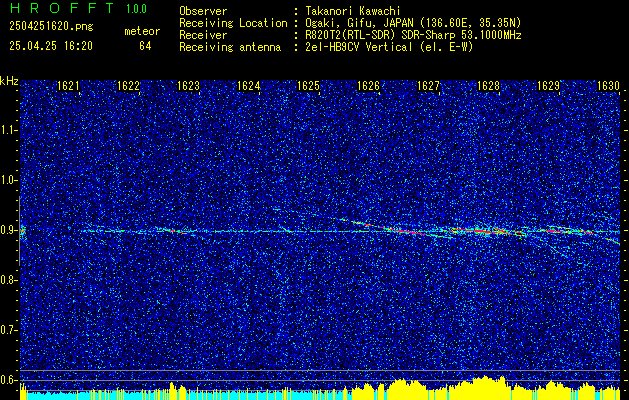
Task: Click the 1628 time marker
Action: click(x=488, y=85)
